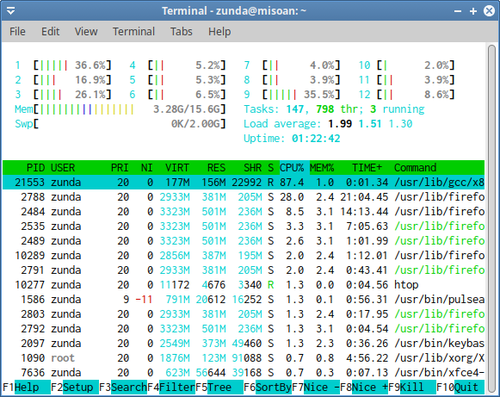Sort by the USER column header
The width and height of the screenshot is (500, 397).
pos(63,168)
